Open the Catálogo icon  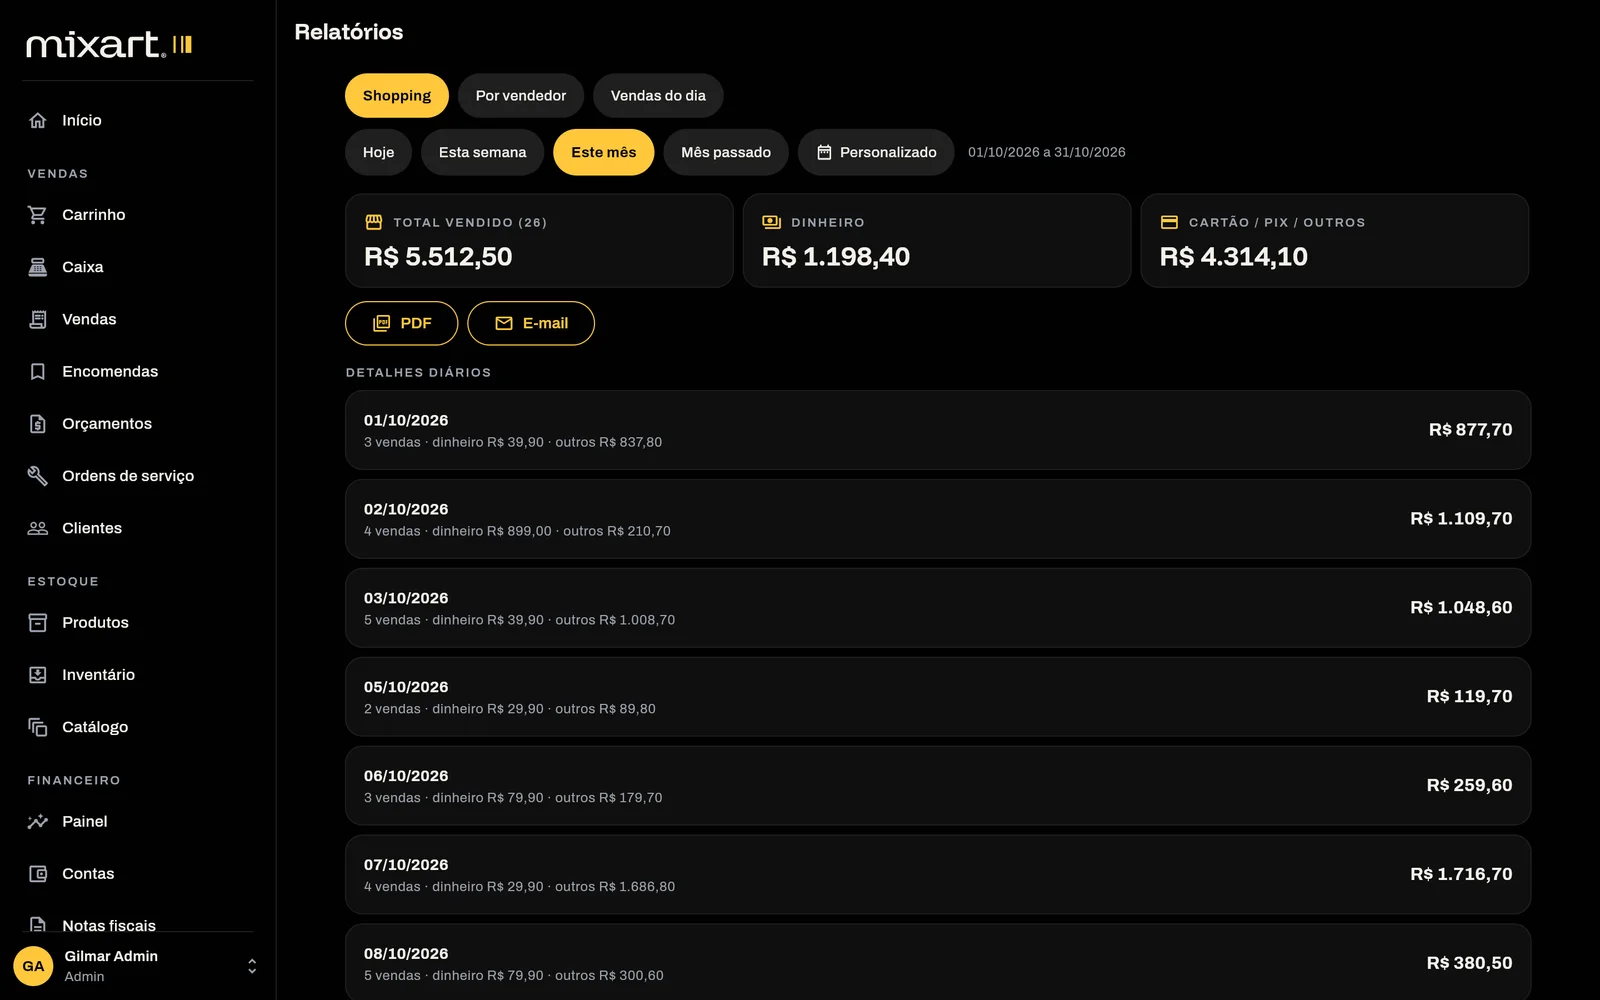click(x=38, y=727)
